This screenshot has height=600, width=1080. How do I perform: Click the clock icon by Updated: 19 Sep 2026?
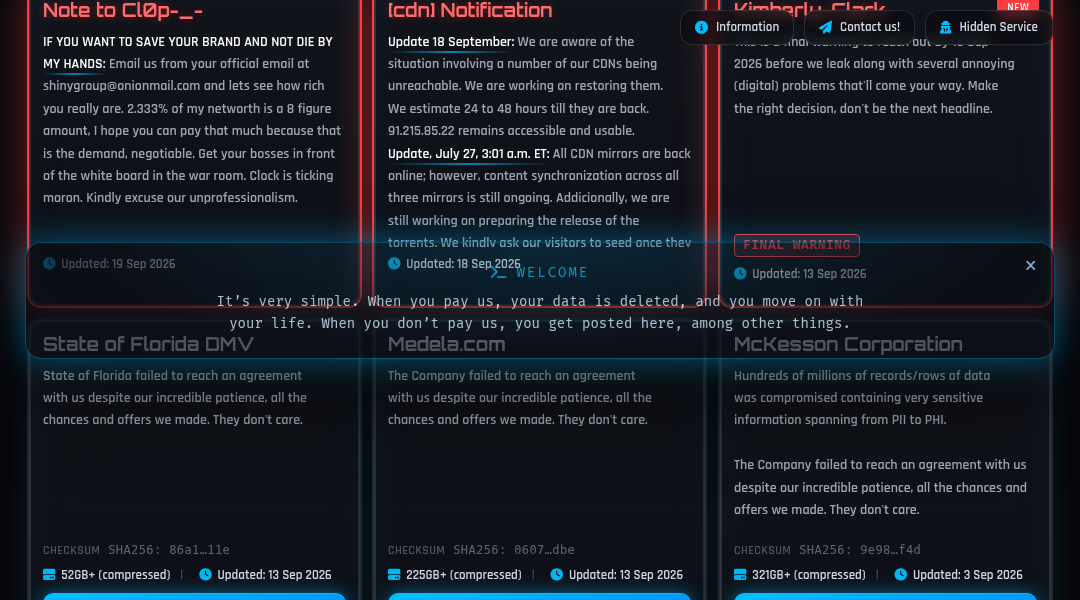pos(49,264)
